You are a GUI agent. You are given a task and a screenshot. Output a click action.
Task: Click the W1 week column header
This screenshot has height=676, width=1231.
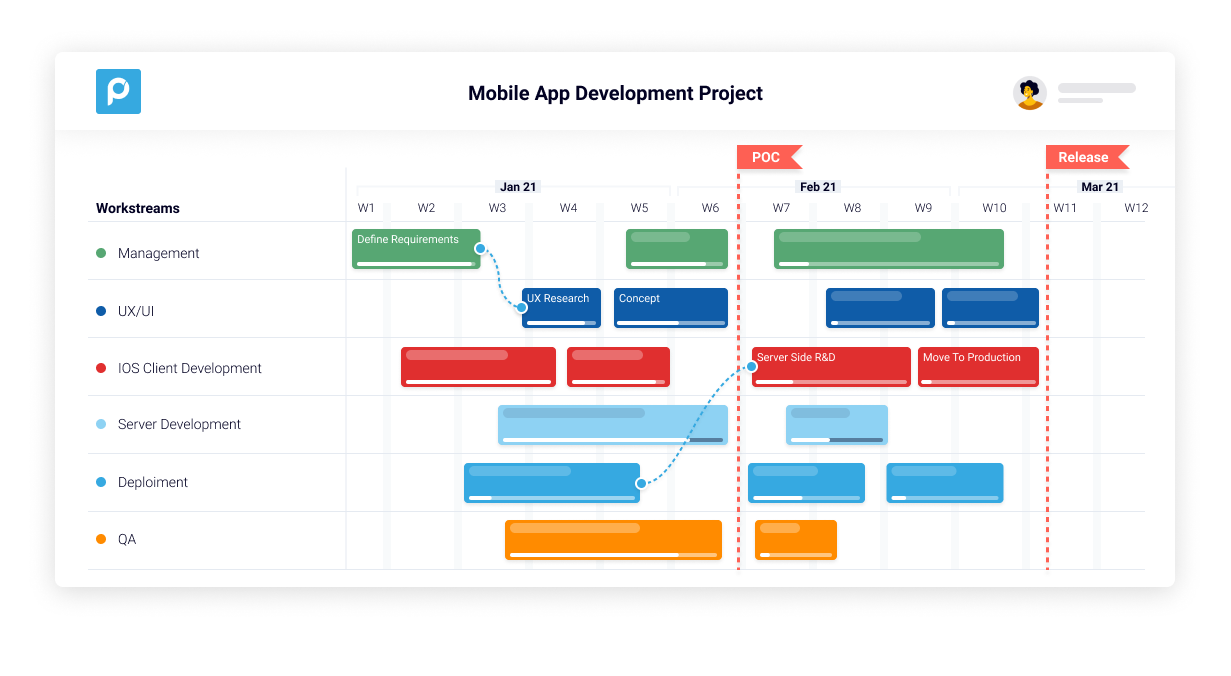coord(366,208)
